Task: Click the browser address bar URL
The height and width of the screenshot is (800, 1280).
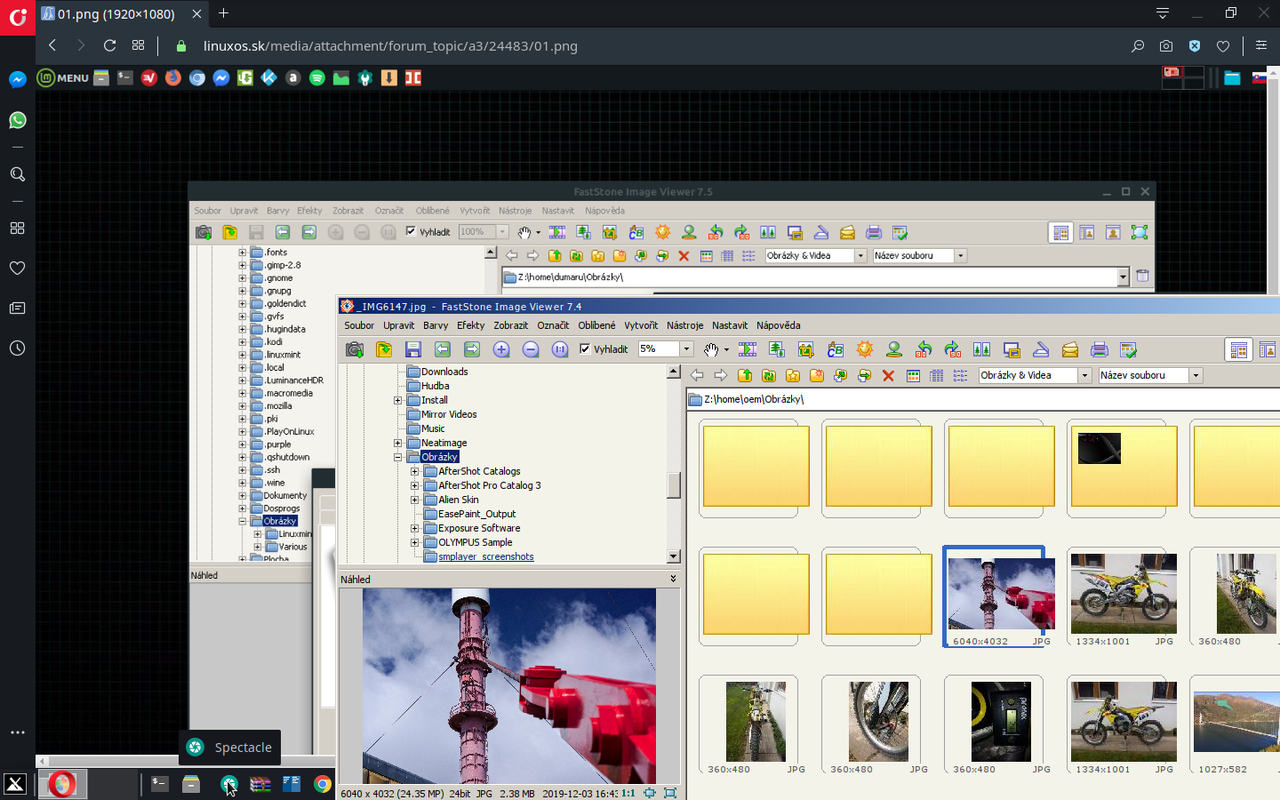Action: point(390,46)
